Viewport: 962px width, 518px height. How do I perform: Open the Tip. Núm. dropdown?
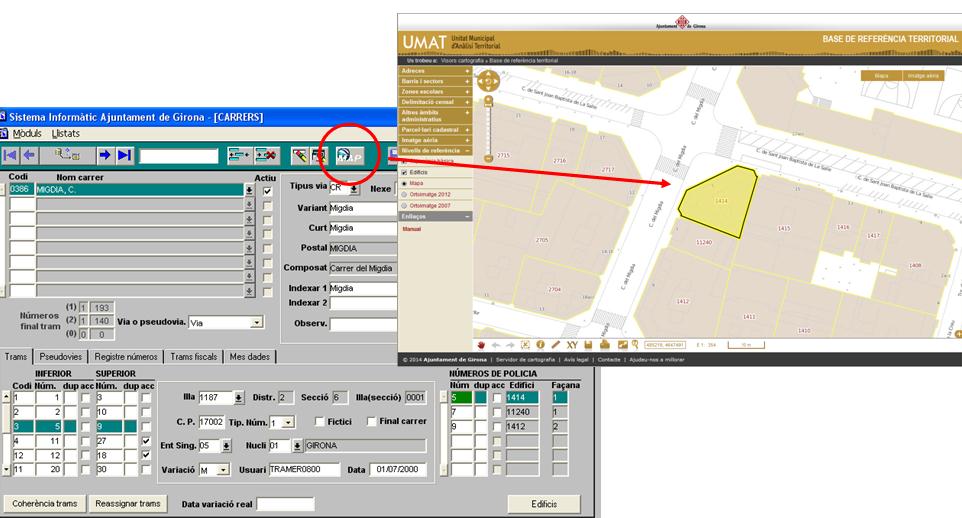click(288, 422)
